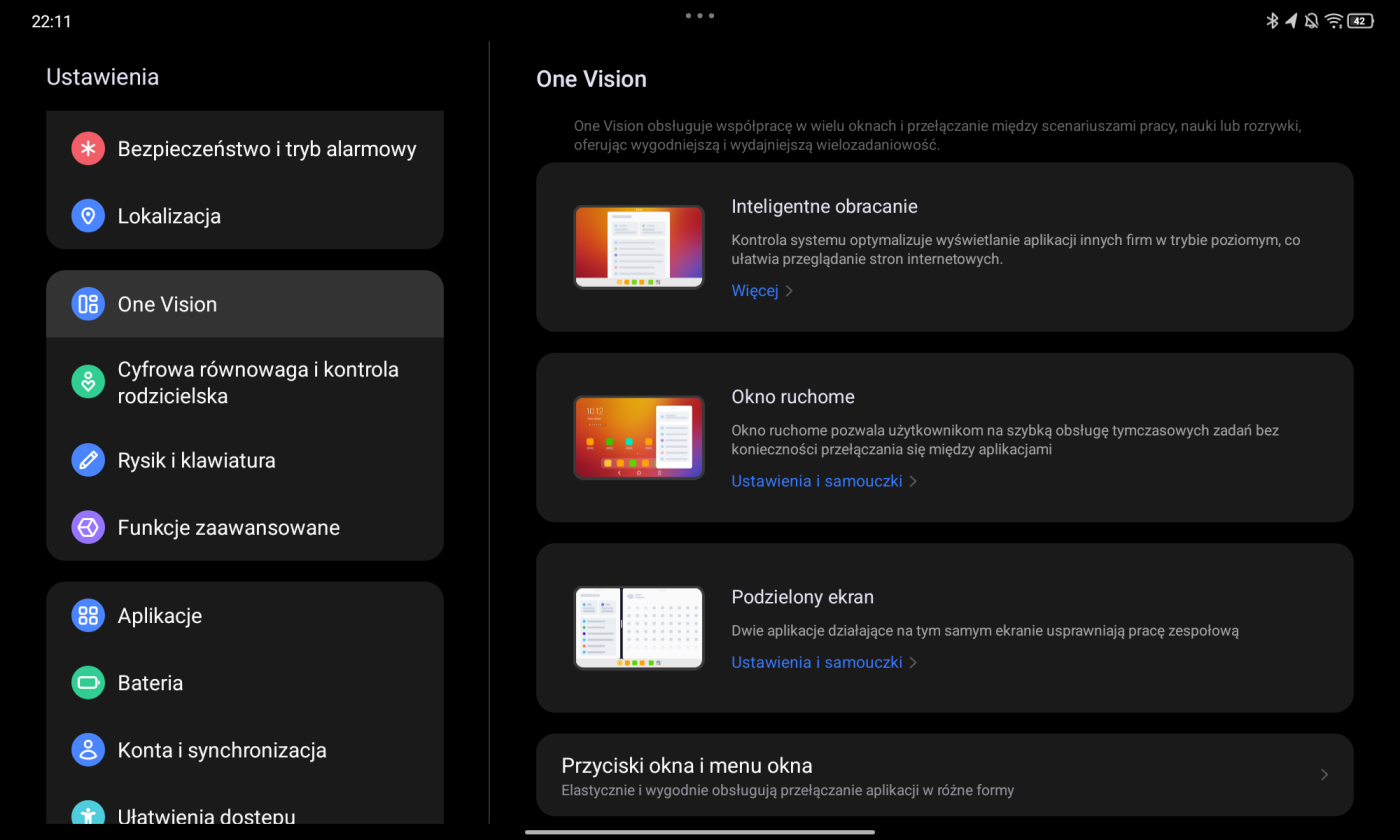Image resolution: width=1400 pixels, height=840 pixels.
Task: Open Więcej link under Inteligentne obracanie
Action: [x=754, y=291]
